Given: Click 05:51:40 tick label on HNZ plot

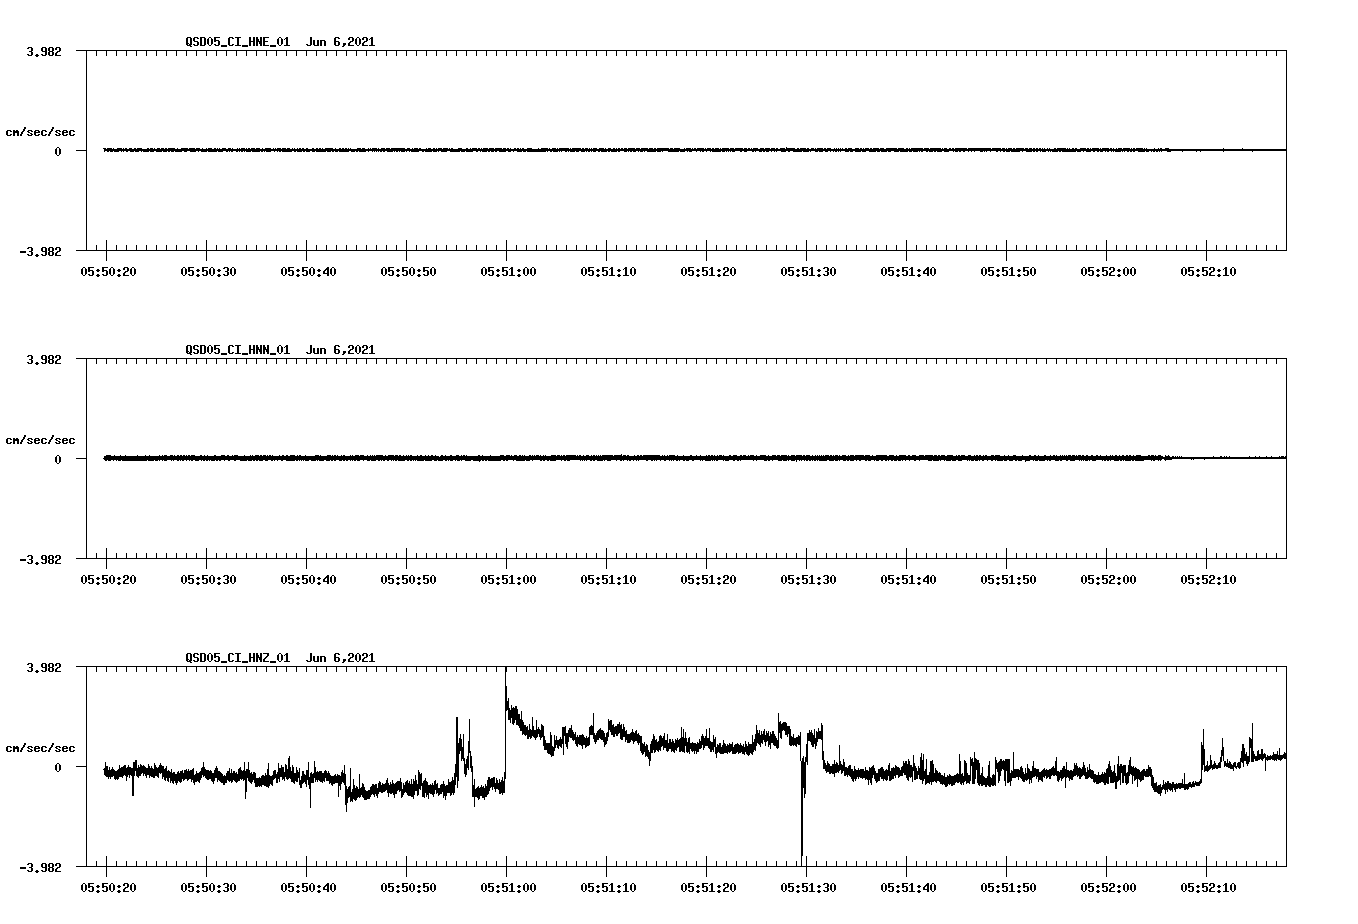Looking at the screenshot, I should coord(908,888).
